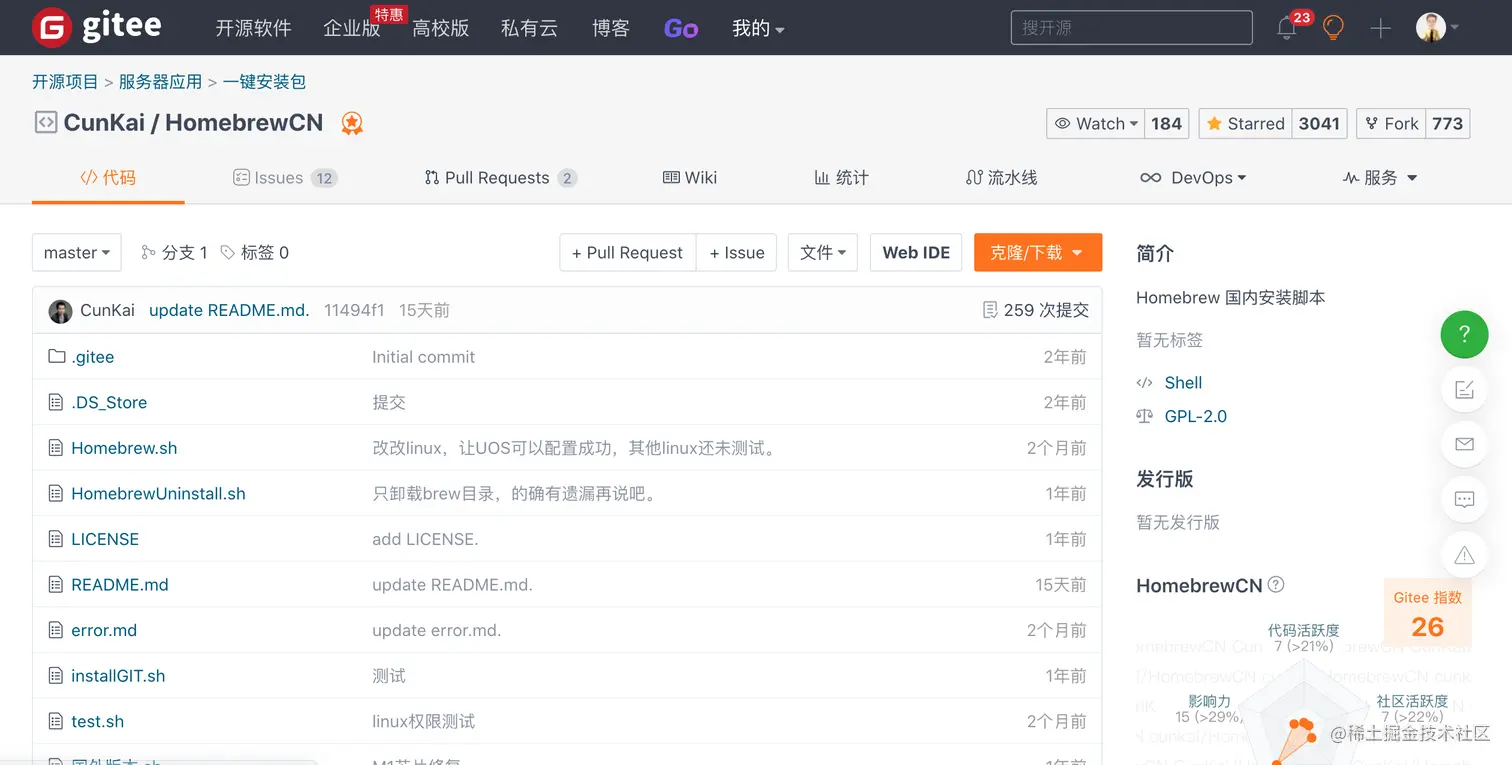Image resolution: width=1512 pixels, height=765 pixels.
Task: Open 高校版 in the navbar
Action: click(x=441, y=28)
